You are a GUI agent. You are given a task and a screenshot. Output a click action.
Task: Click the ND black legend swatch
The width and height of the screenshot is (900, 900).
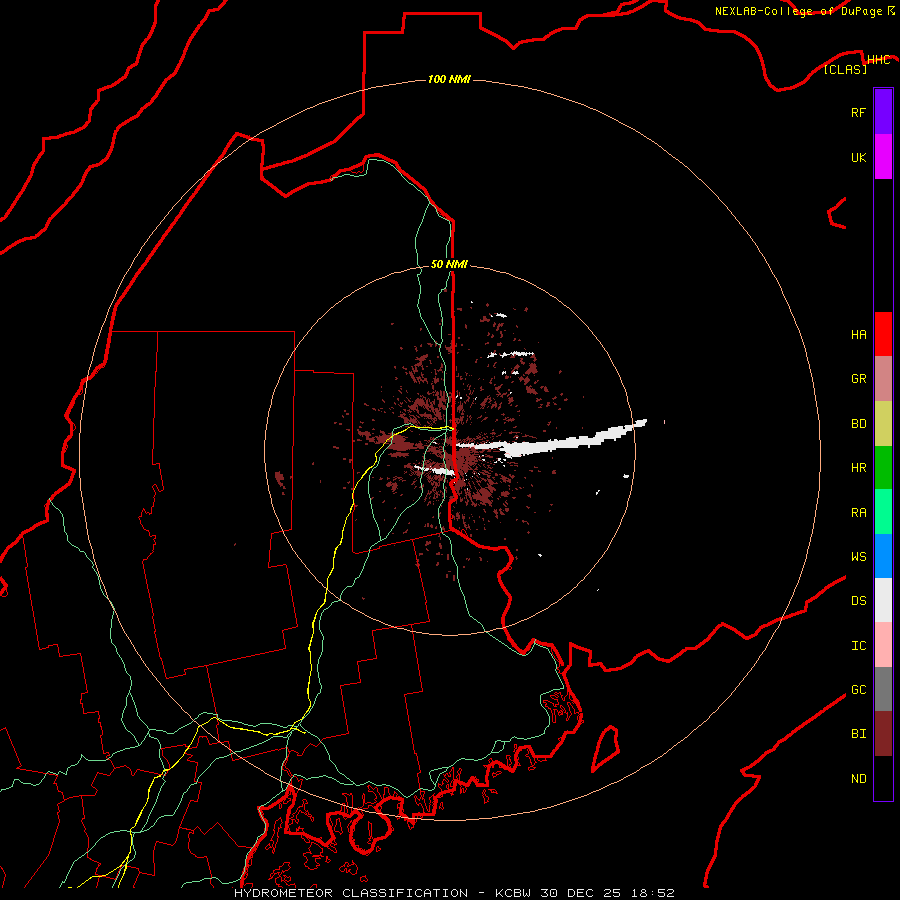883,778
